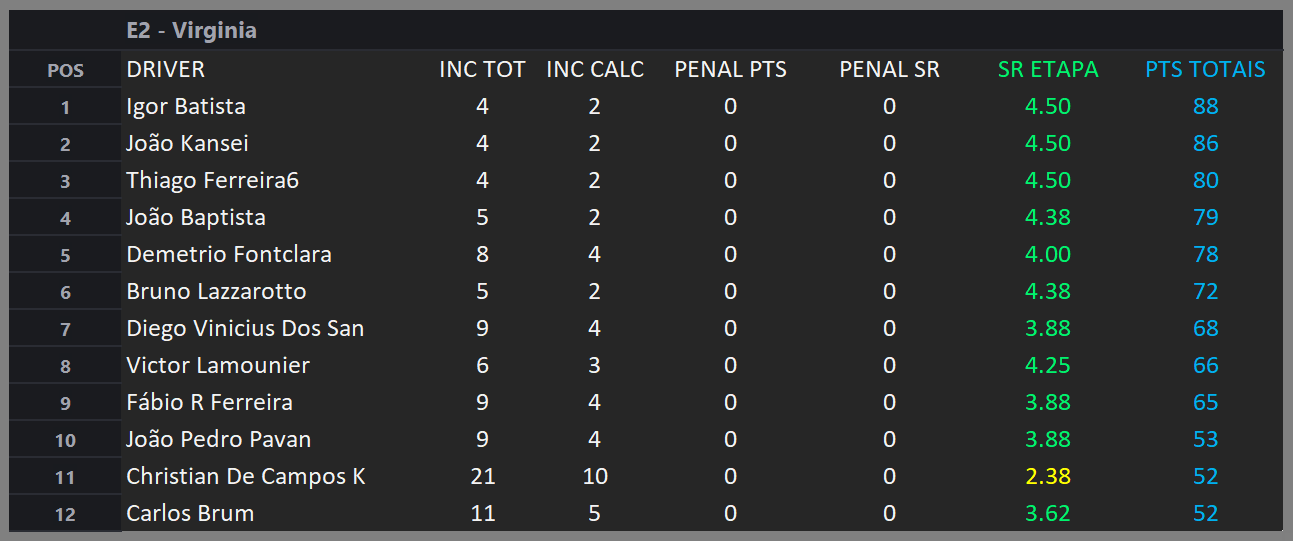The image size is (1293, 541).
Task: Select the blue PTS TOTAIS header
Action: [1205, 69]
